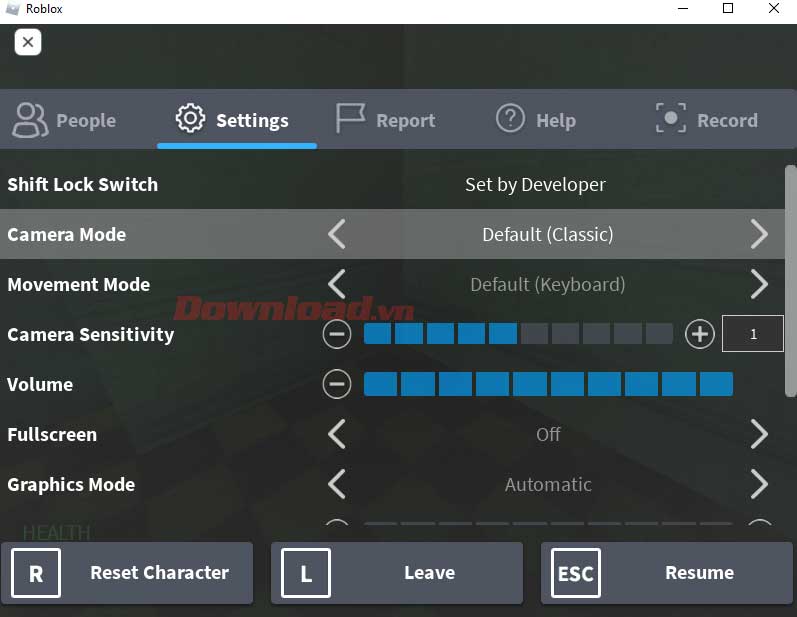Viewport: 797px width, 617px height.
Task: Click 'Default (Keyboard)' movement value
Action: pyautogui.click(x=547, y=284)
